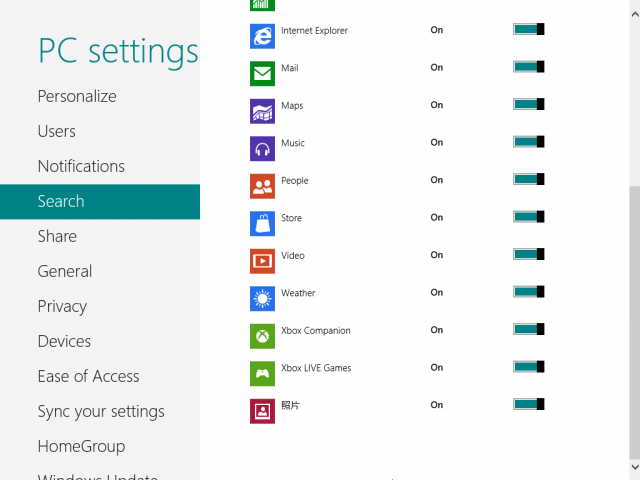Go to General settings
This screenshot has height=480, width=640.
(x=65, y=271)
